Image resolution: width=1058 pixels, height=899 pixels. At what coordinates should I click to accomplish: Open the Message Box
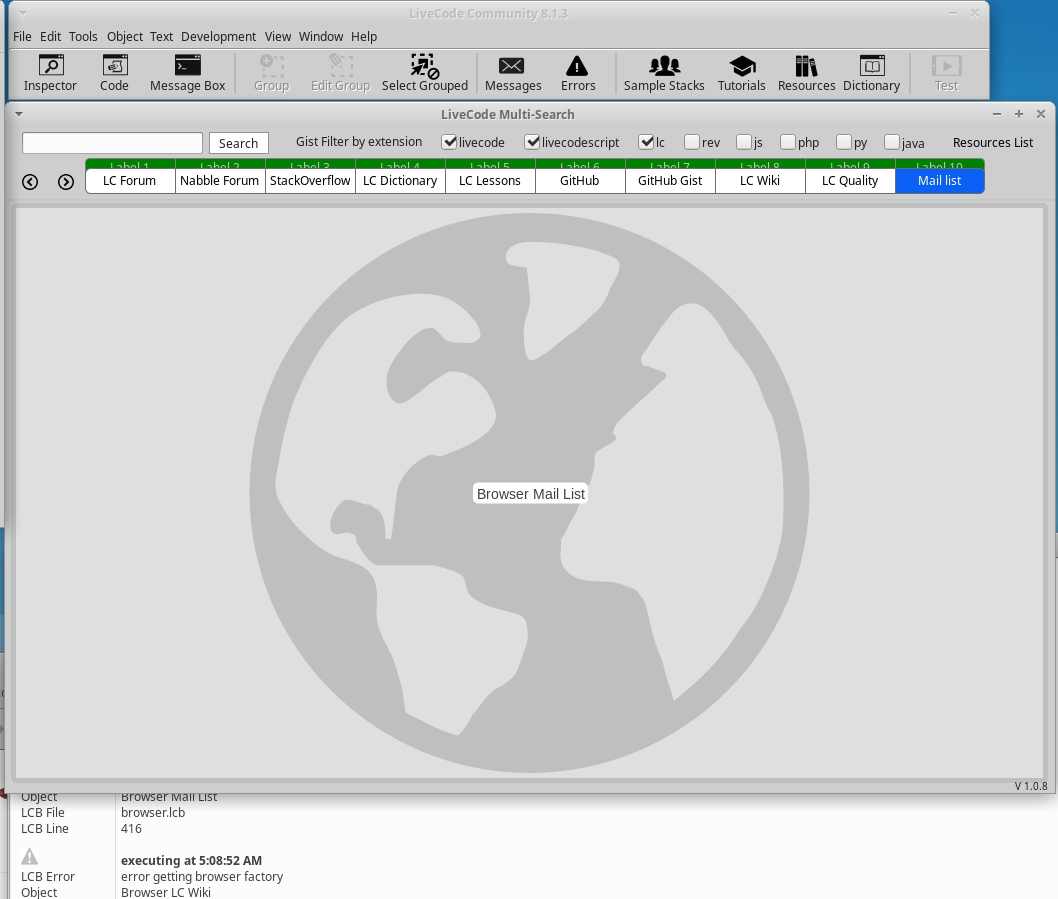187,73
